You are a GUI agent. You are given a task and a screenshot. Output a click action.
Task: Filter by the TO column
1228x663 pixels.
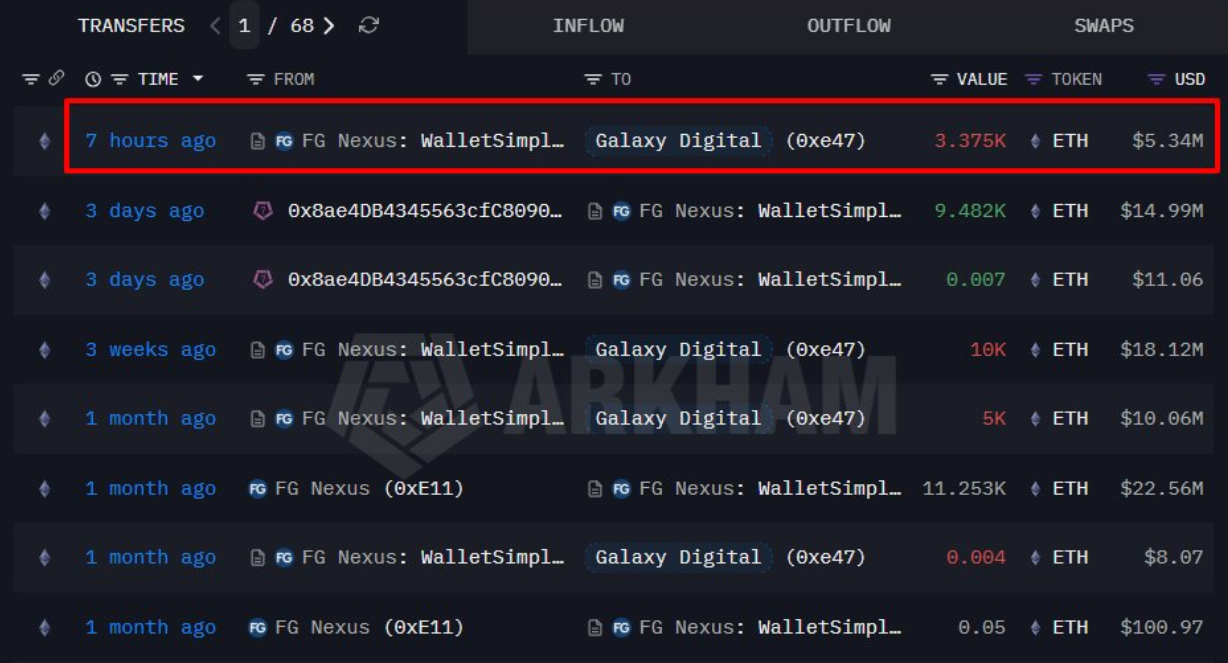(594, 79)
